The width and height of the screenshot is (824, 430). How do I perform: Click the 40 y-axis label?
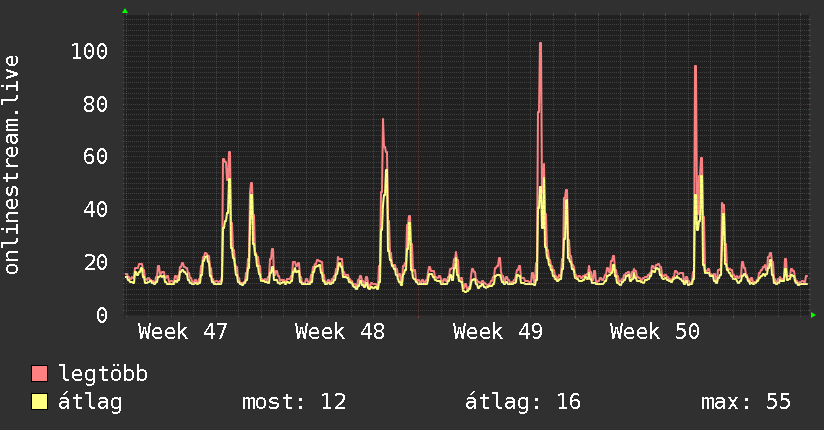(x=96, y=210)
